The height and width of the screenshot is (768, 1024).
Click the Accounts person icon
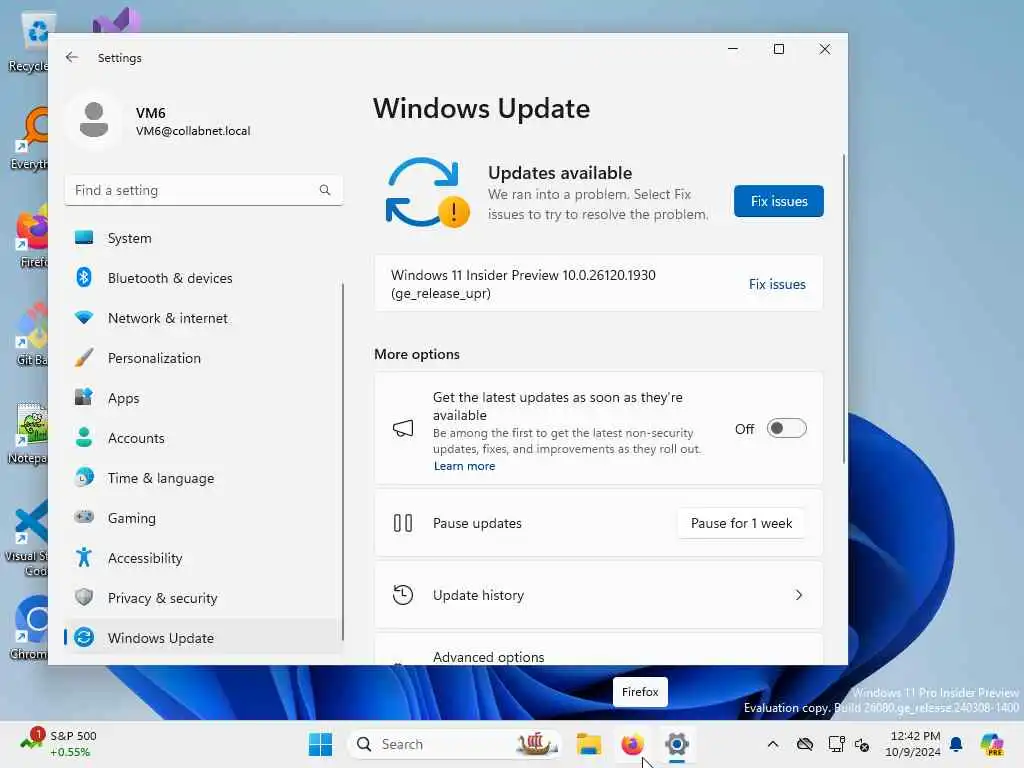coord(84,438)
